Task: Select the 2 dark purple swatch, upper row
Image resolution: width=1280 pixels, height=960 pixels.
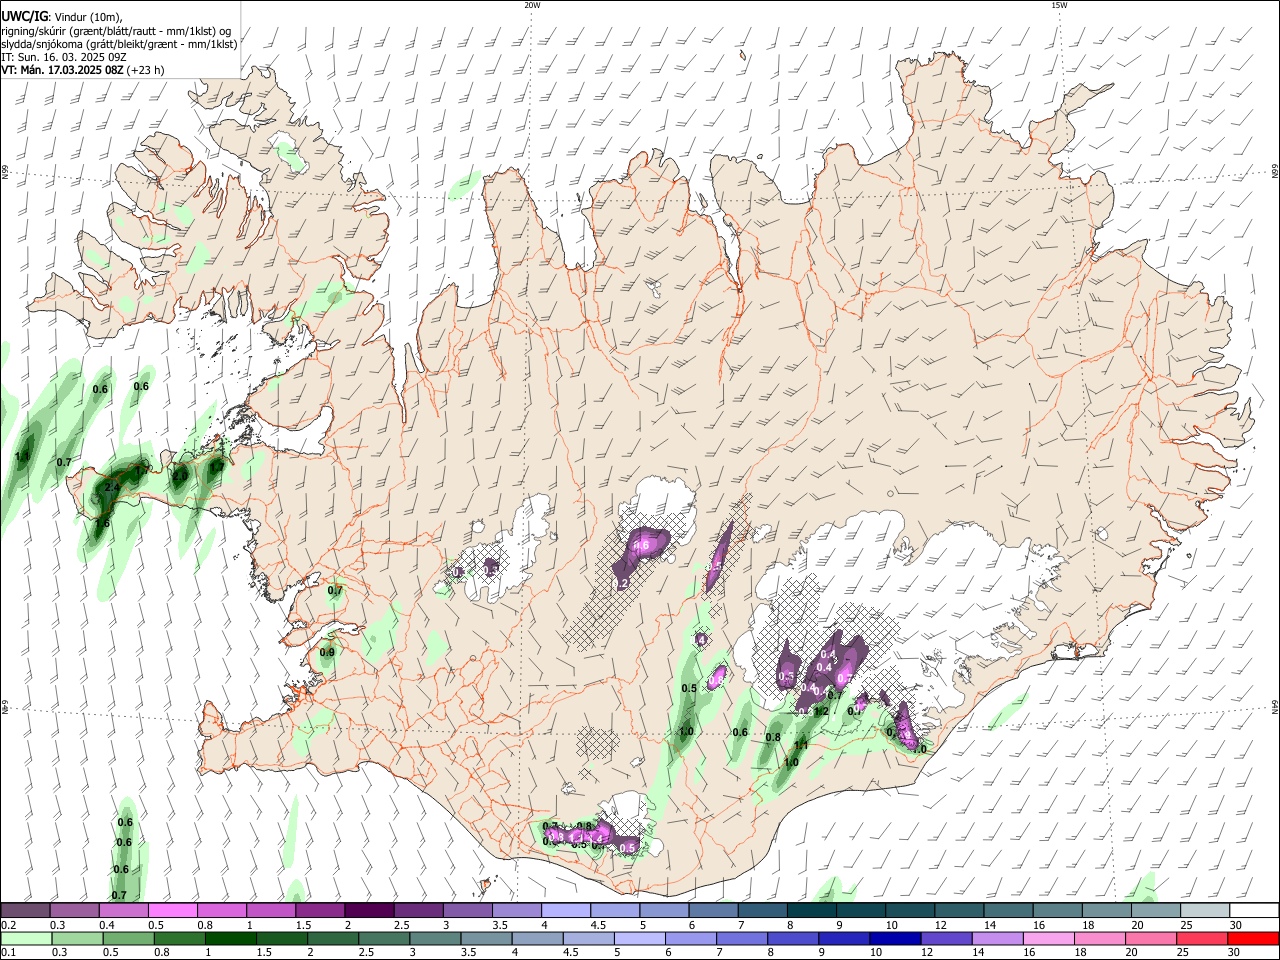Action: (368, 911)
